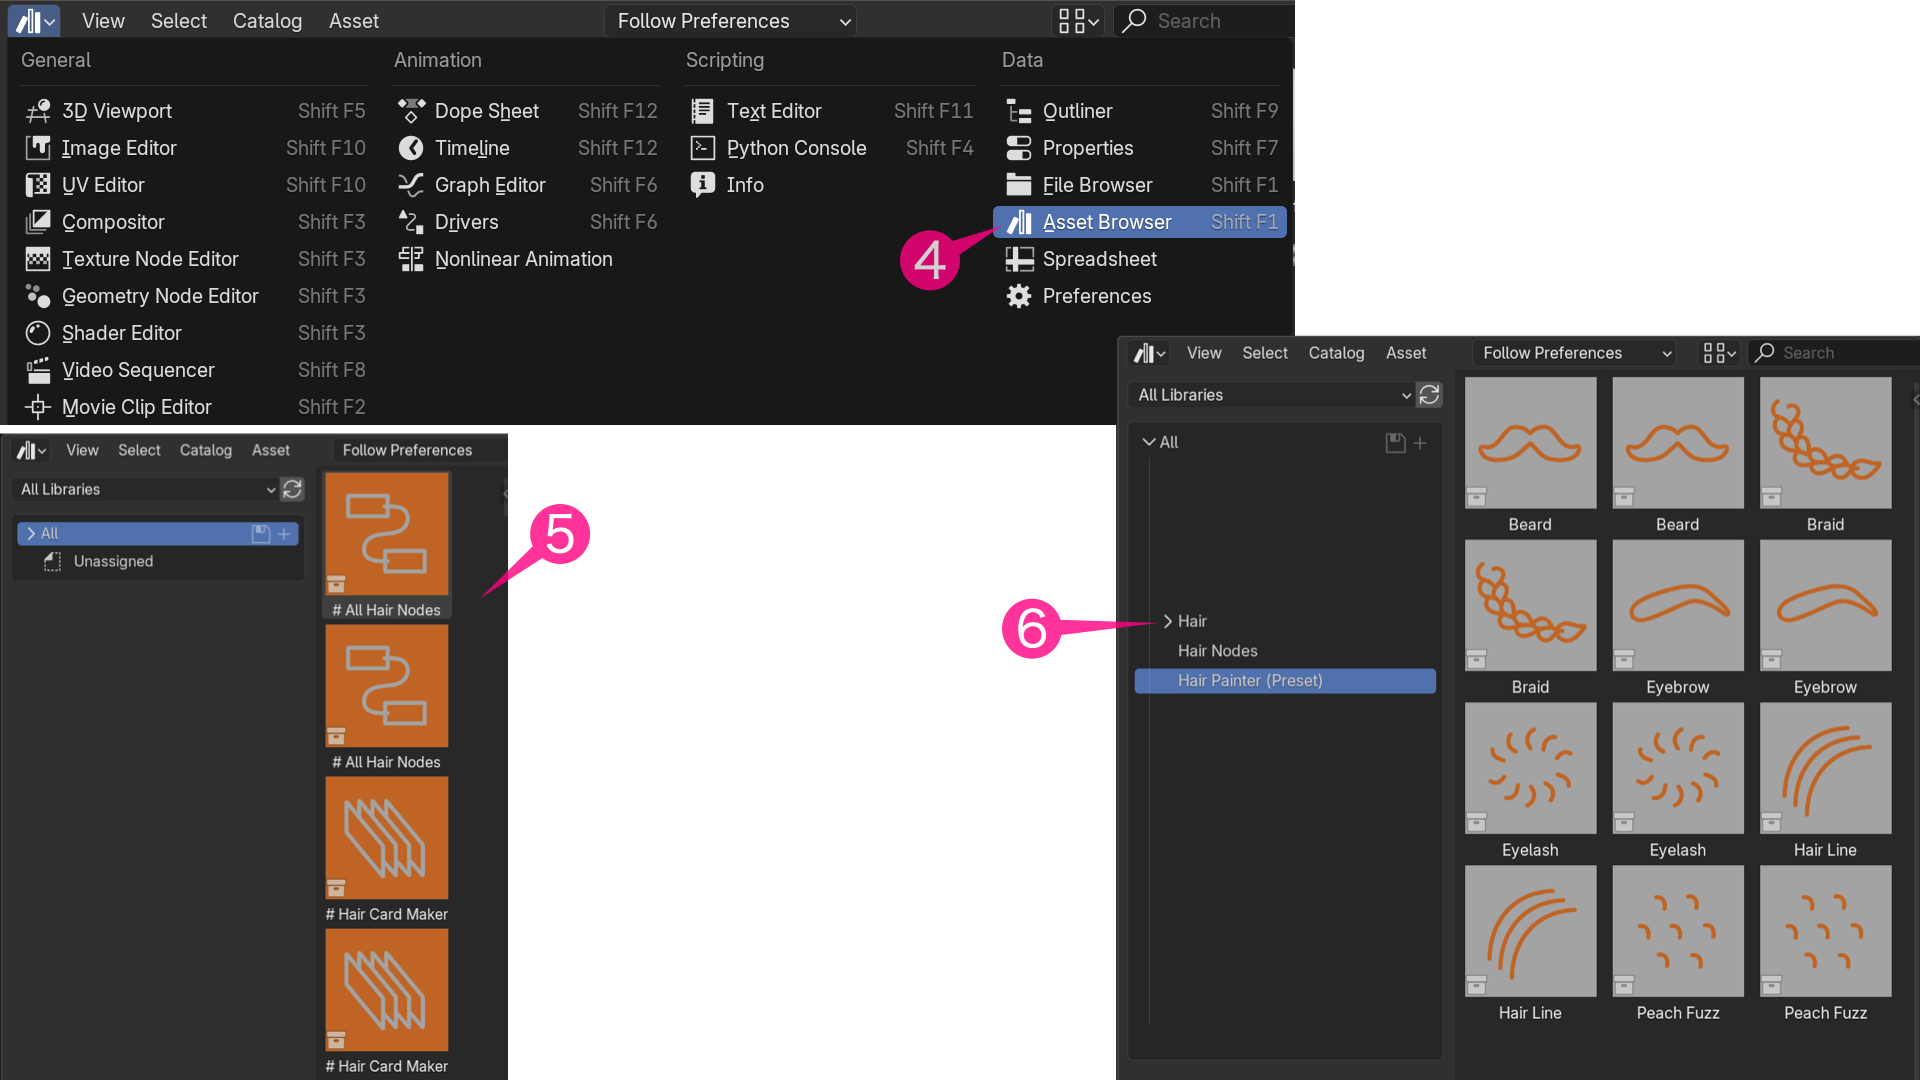The width and height of the screenshot is (1920, 1080).
Task: Select the first Eyebrow asset
Action: (1677, 606)
